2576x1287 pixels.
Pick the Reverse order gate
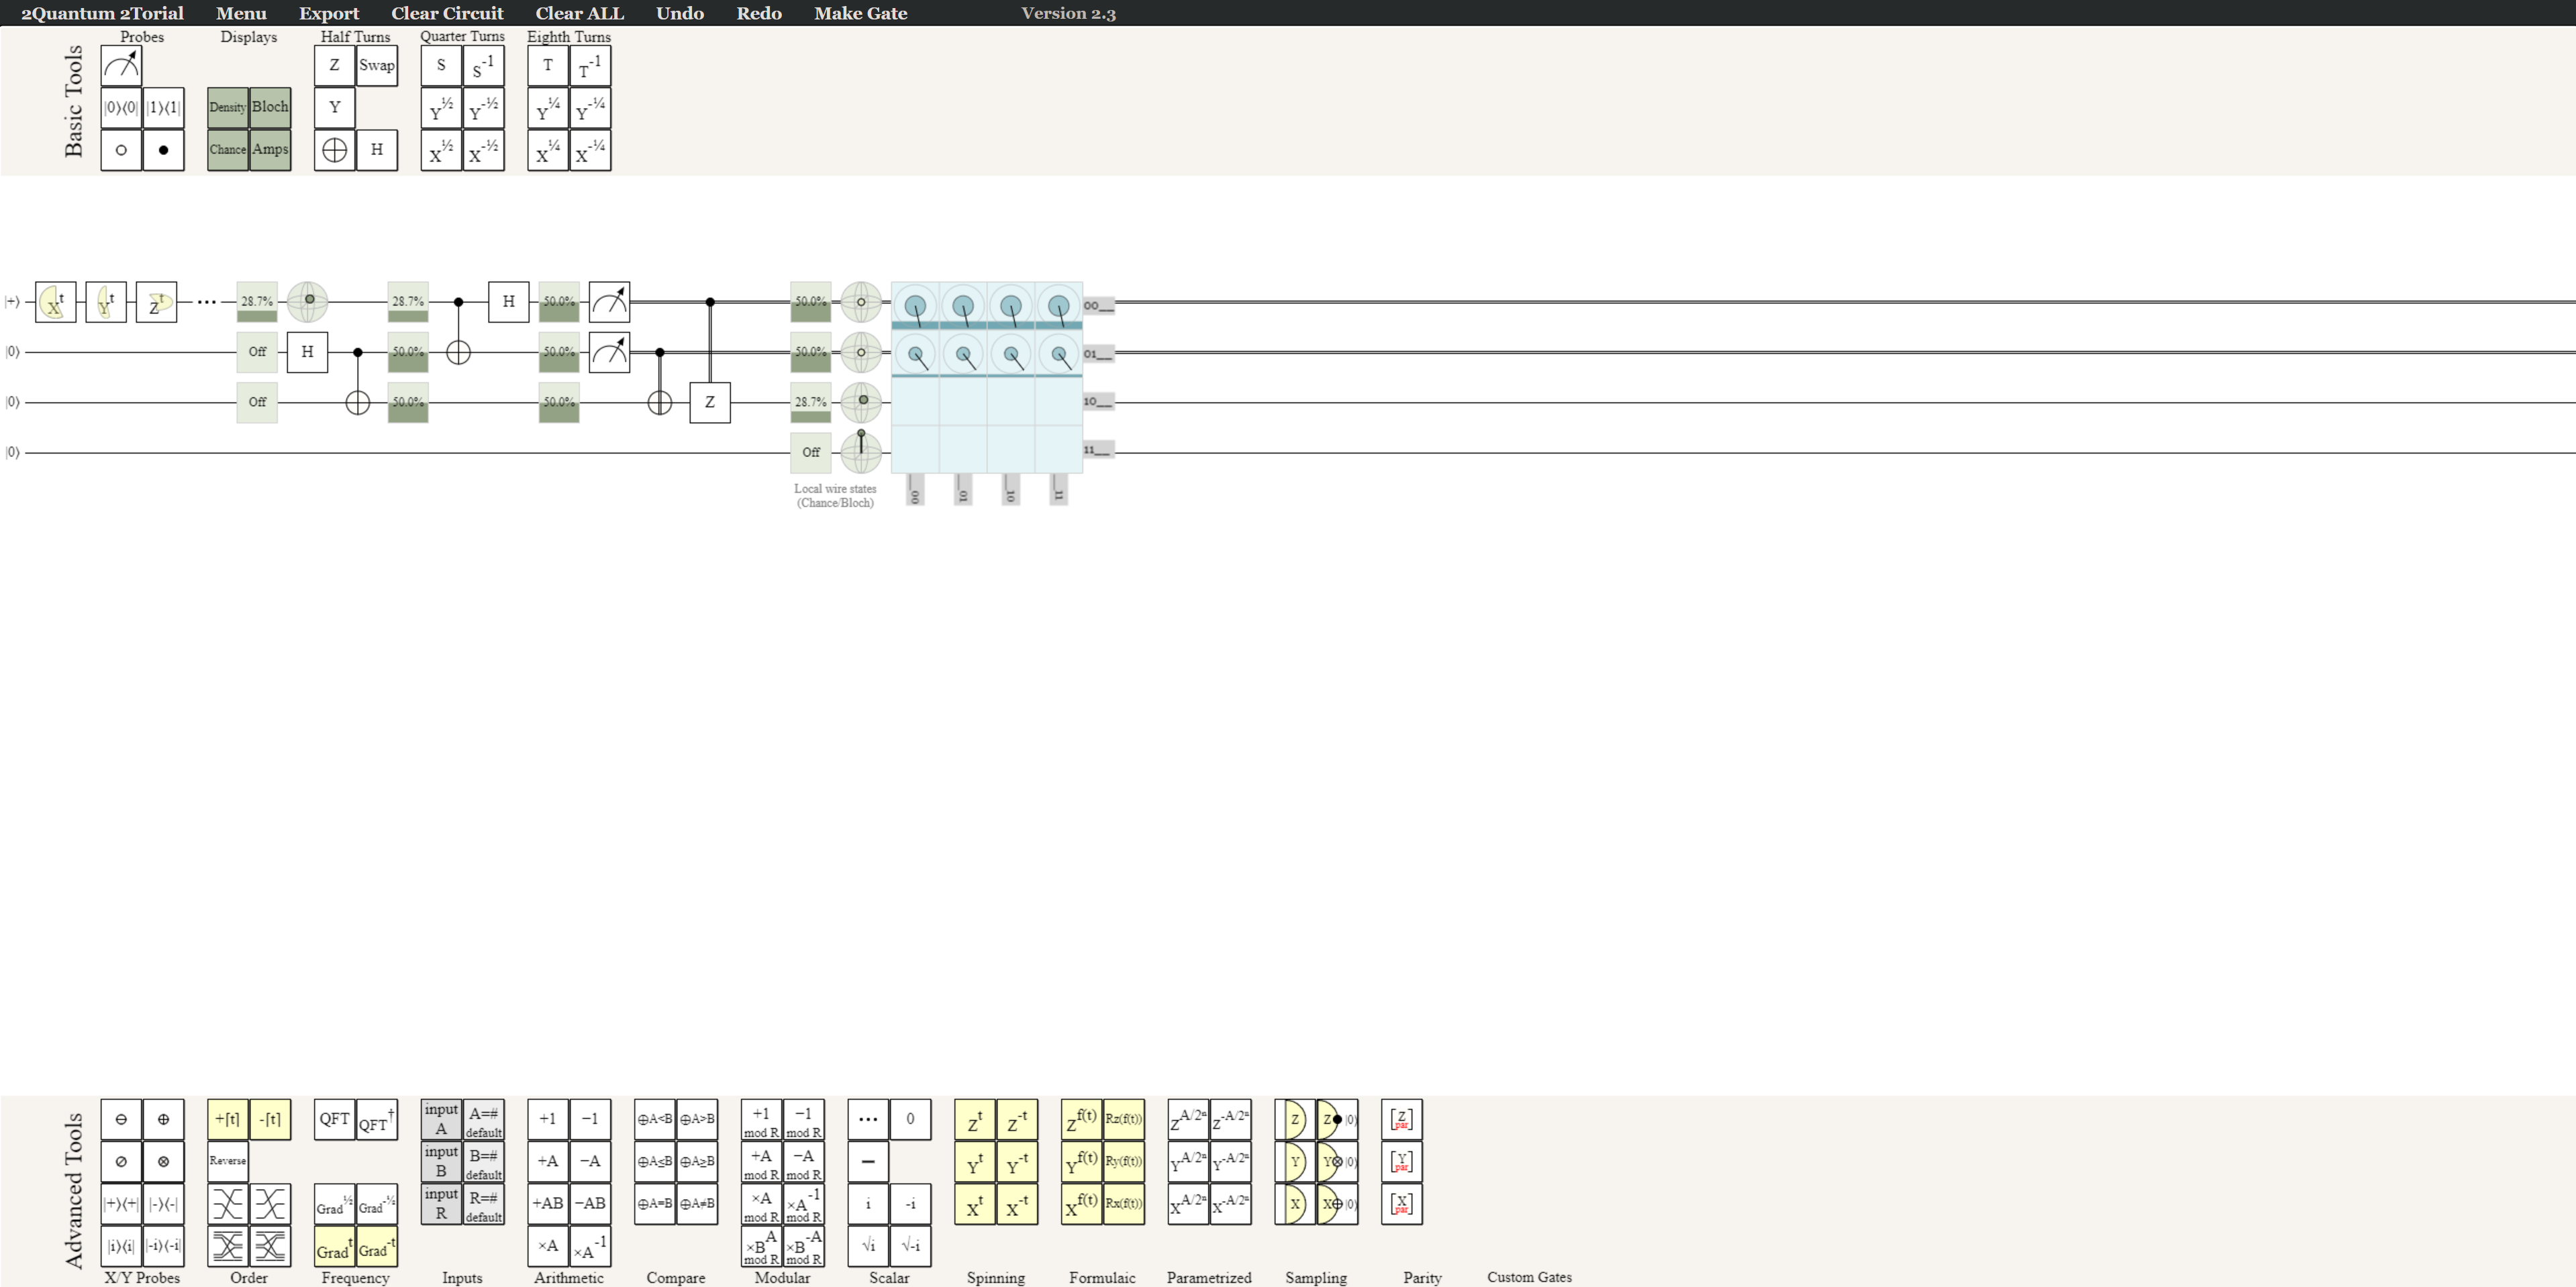pyautogui.click(x=228, y=1161)
